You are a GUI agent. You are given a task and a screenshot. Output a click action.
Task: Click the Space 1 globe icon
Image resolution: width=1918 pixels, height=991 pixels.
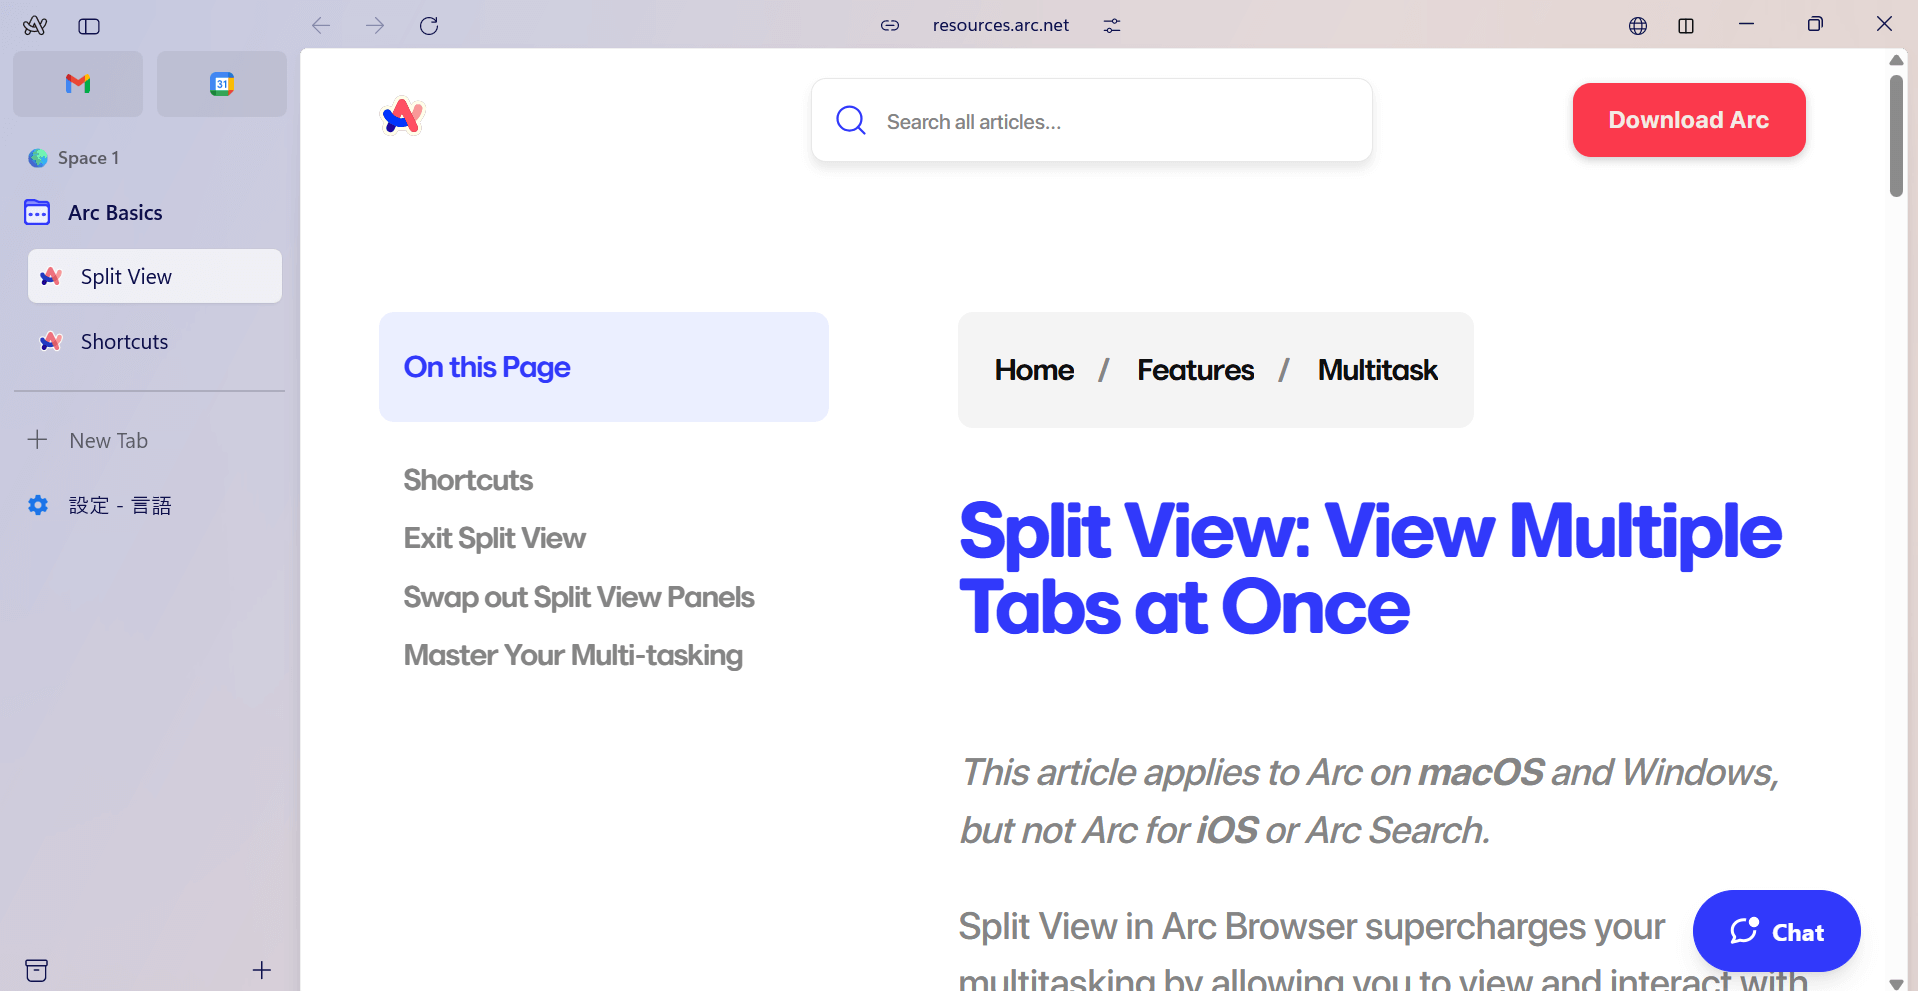click(x=38, y=158)
